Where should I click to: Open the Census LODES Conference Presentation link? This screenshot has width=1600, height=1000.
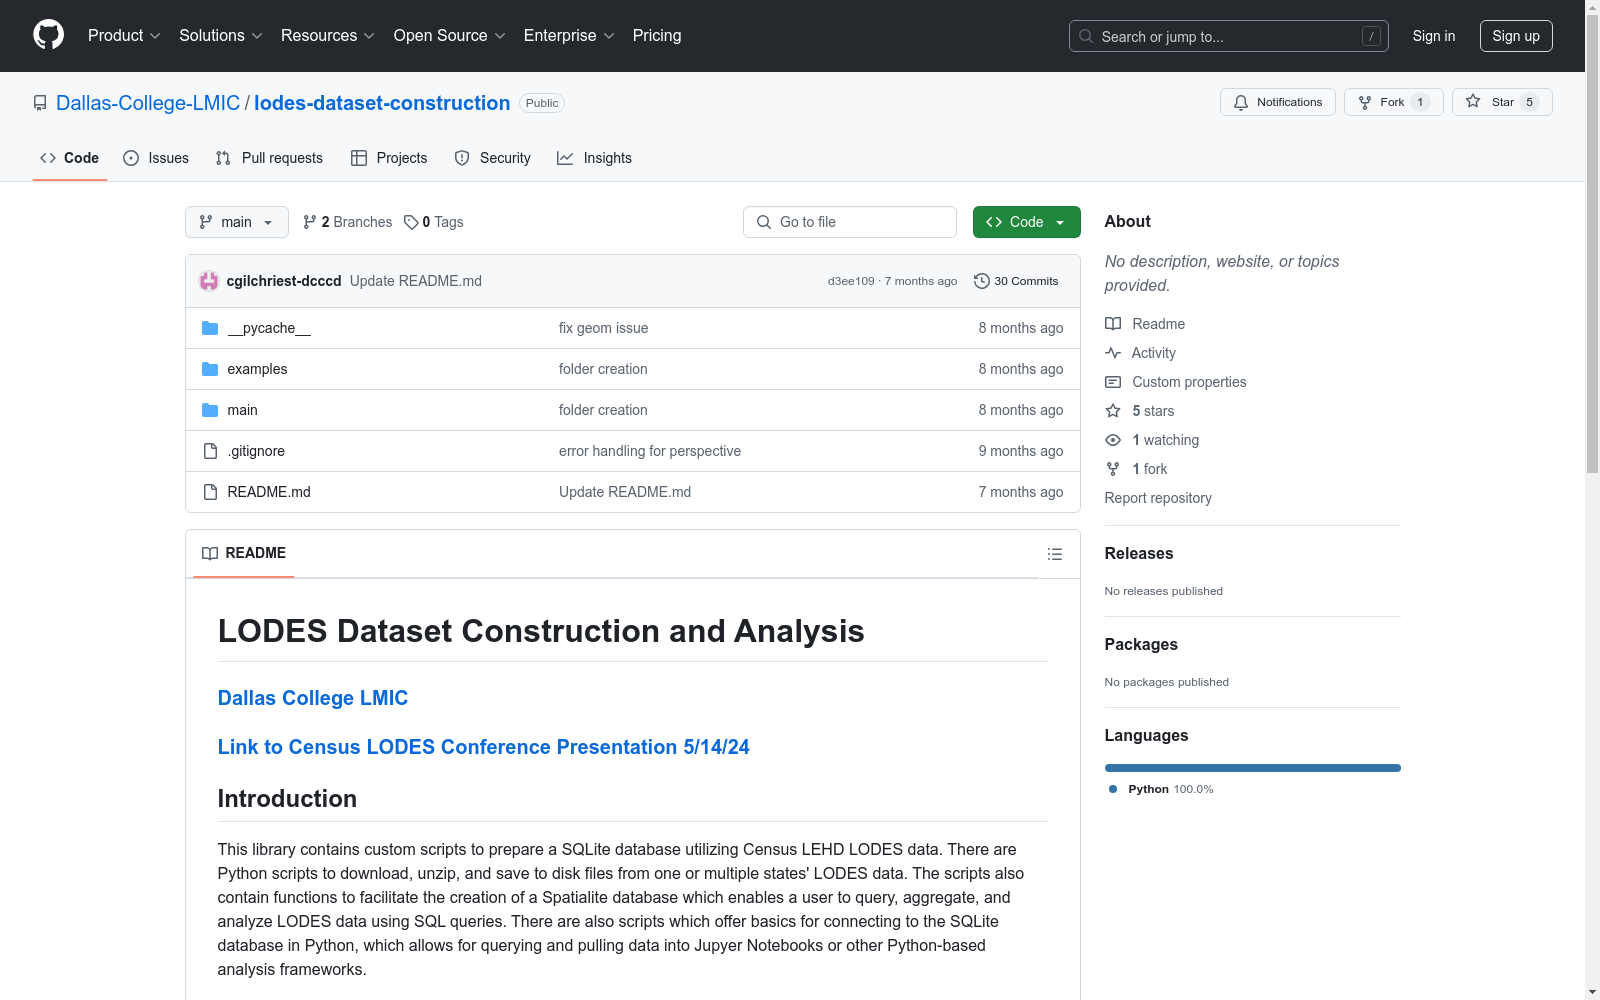coord(484,747)
